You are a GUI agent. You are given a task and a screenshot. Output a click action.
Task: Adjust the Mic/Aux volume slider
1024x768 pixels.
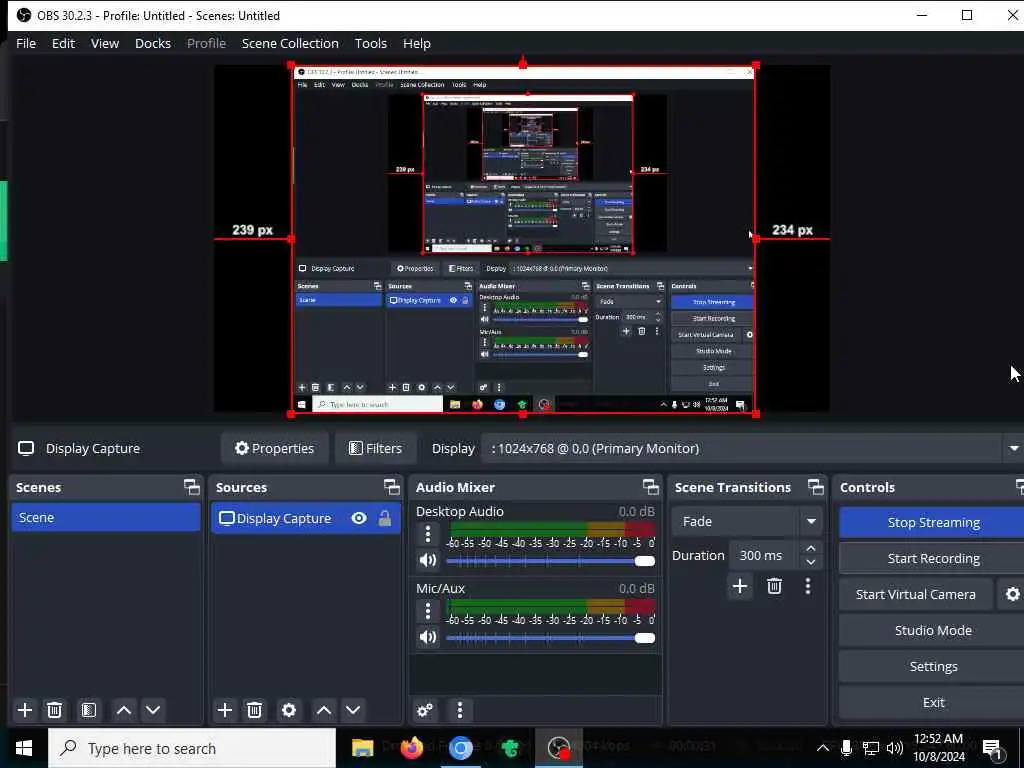pyautogui.click(x=550, y=638)
